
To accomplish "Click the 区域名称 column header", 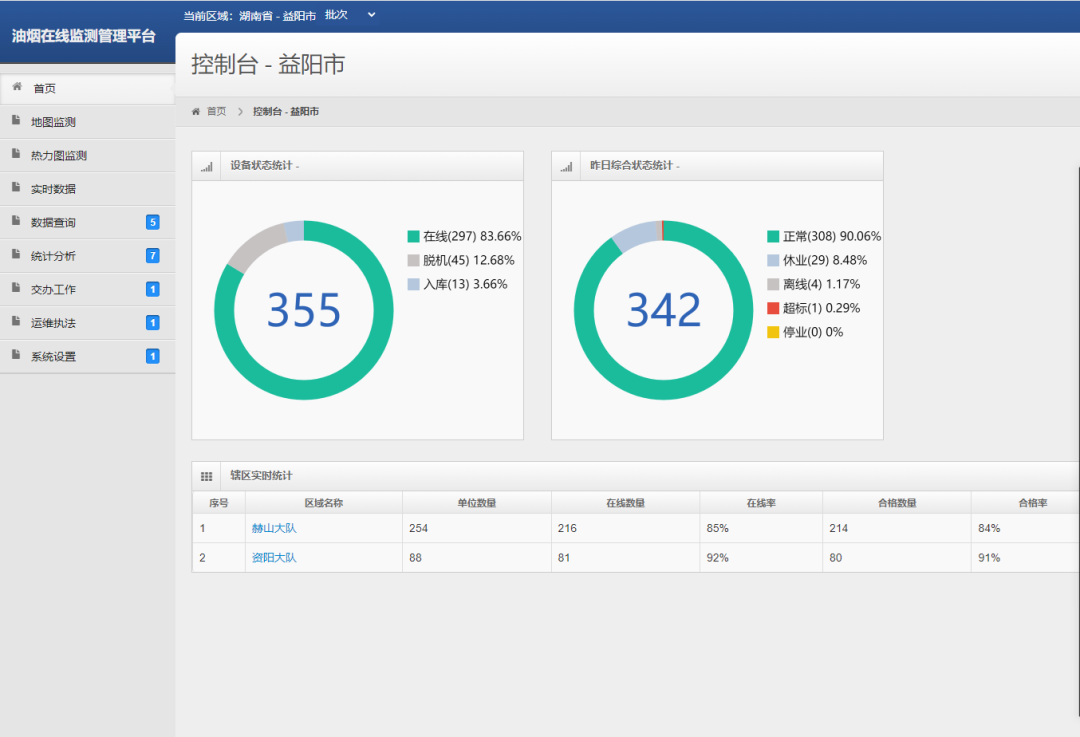I will pyautogui.click(x=324, y=503).
